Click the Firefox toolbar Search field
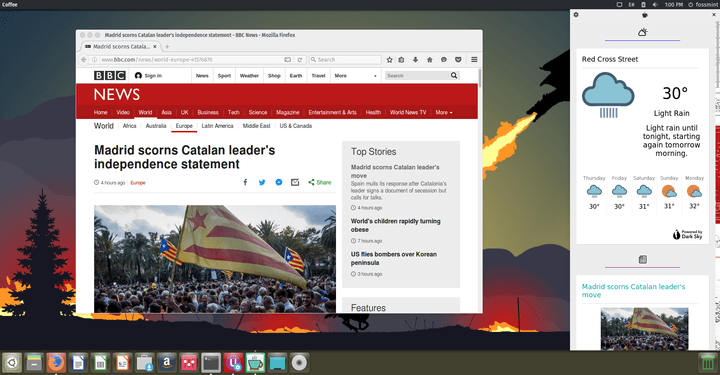 pyautogui.click(x=345, y=60)
